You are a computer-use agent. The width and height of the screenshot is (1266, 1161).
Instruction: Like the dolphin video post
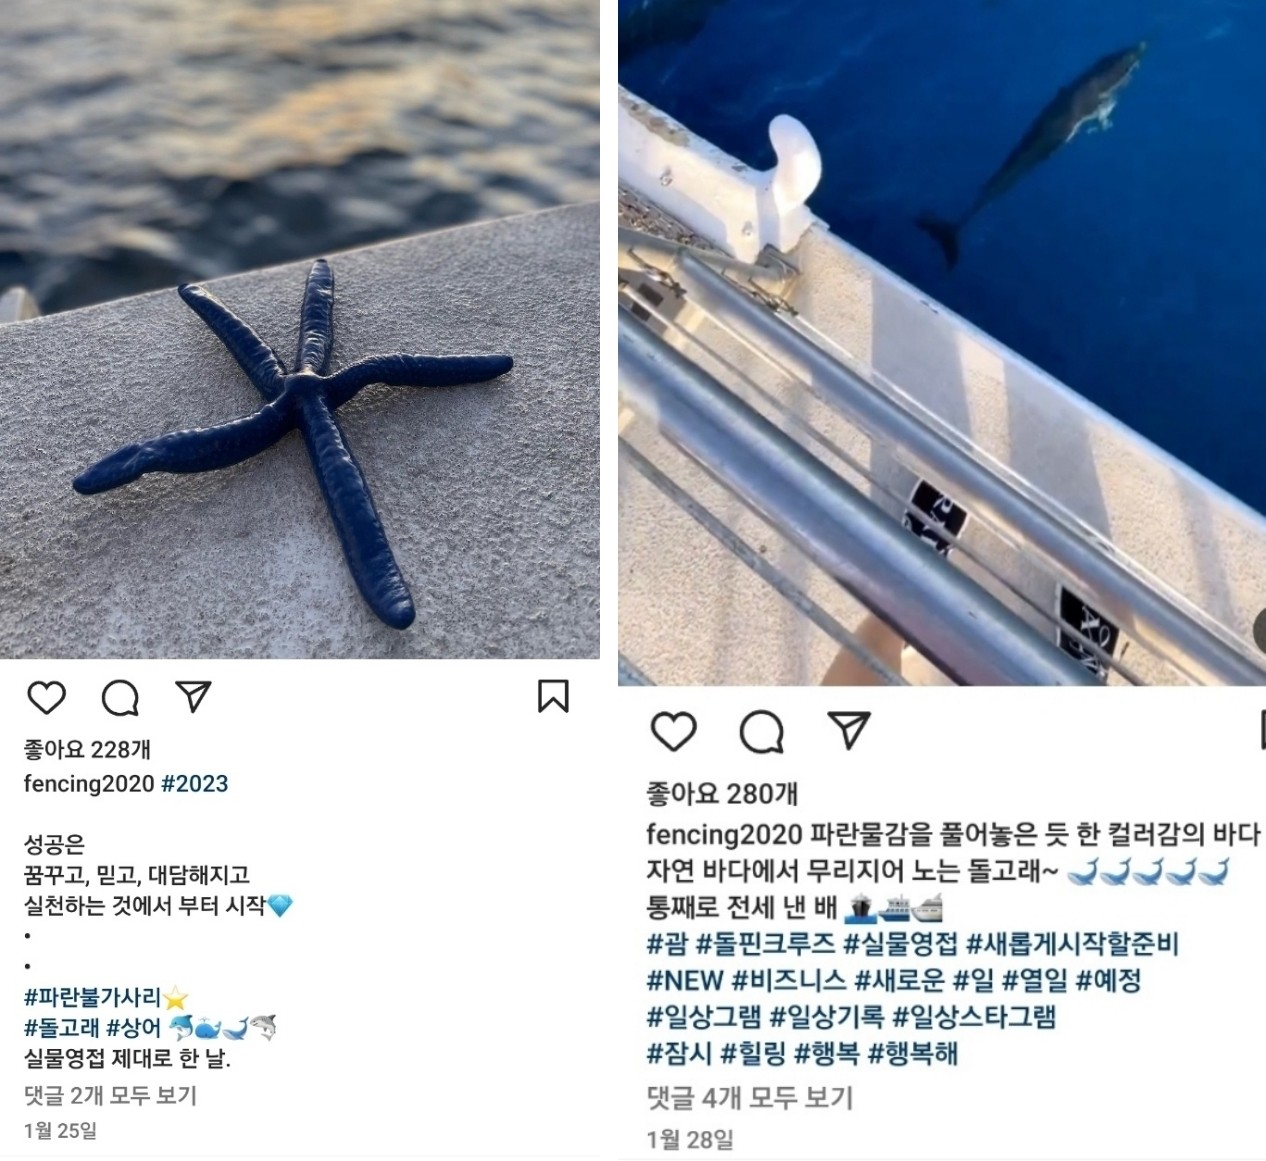click(x=673, y=732)
